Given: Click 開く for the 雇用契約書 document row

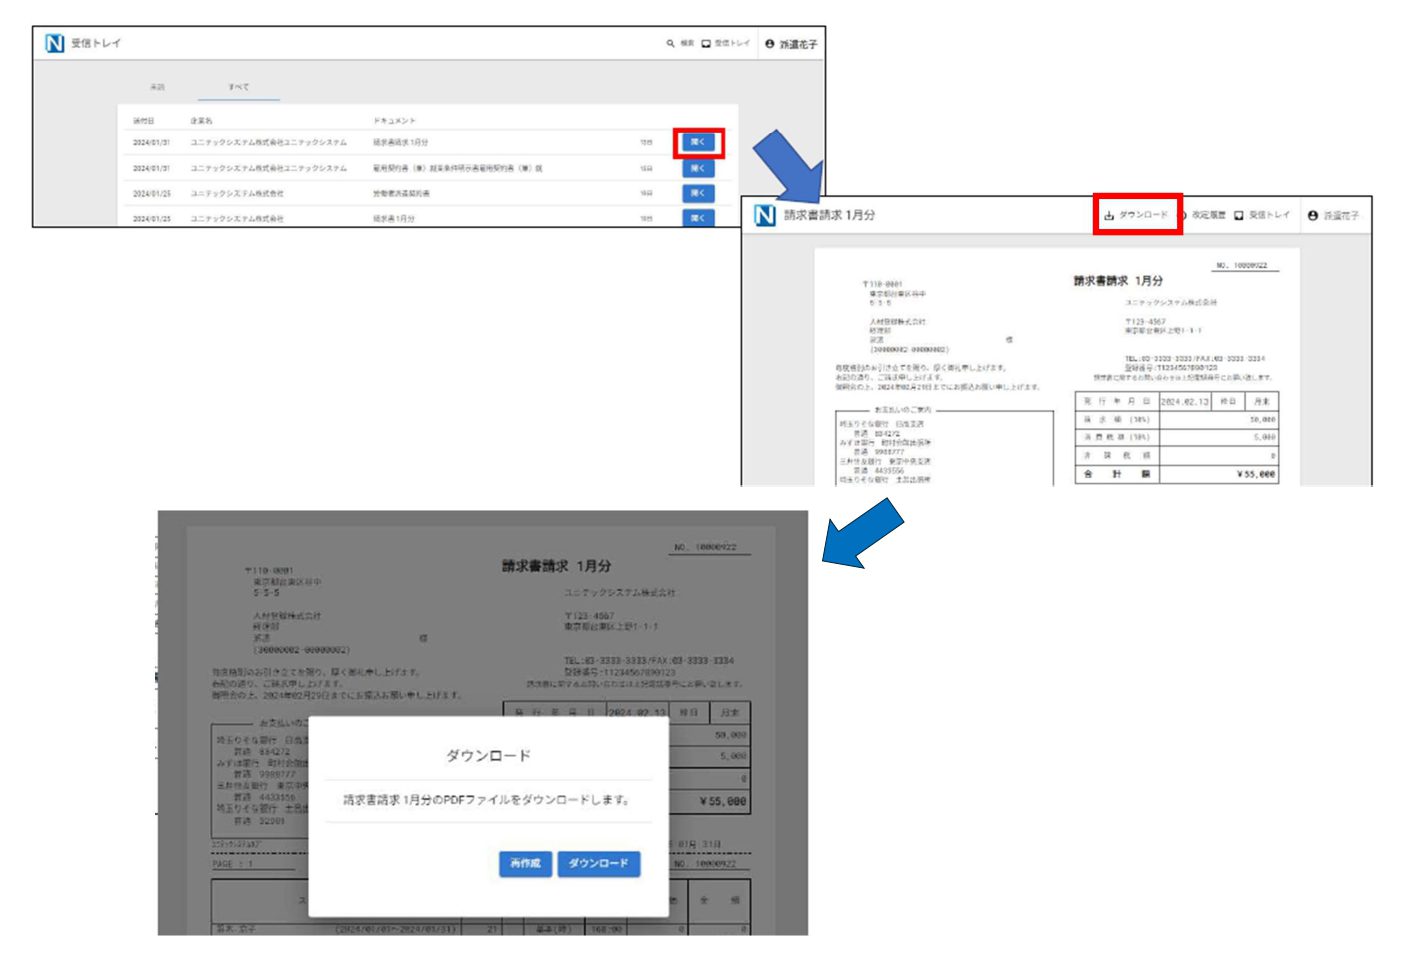Looking at the screenshot, I should 698,169.
